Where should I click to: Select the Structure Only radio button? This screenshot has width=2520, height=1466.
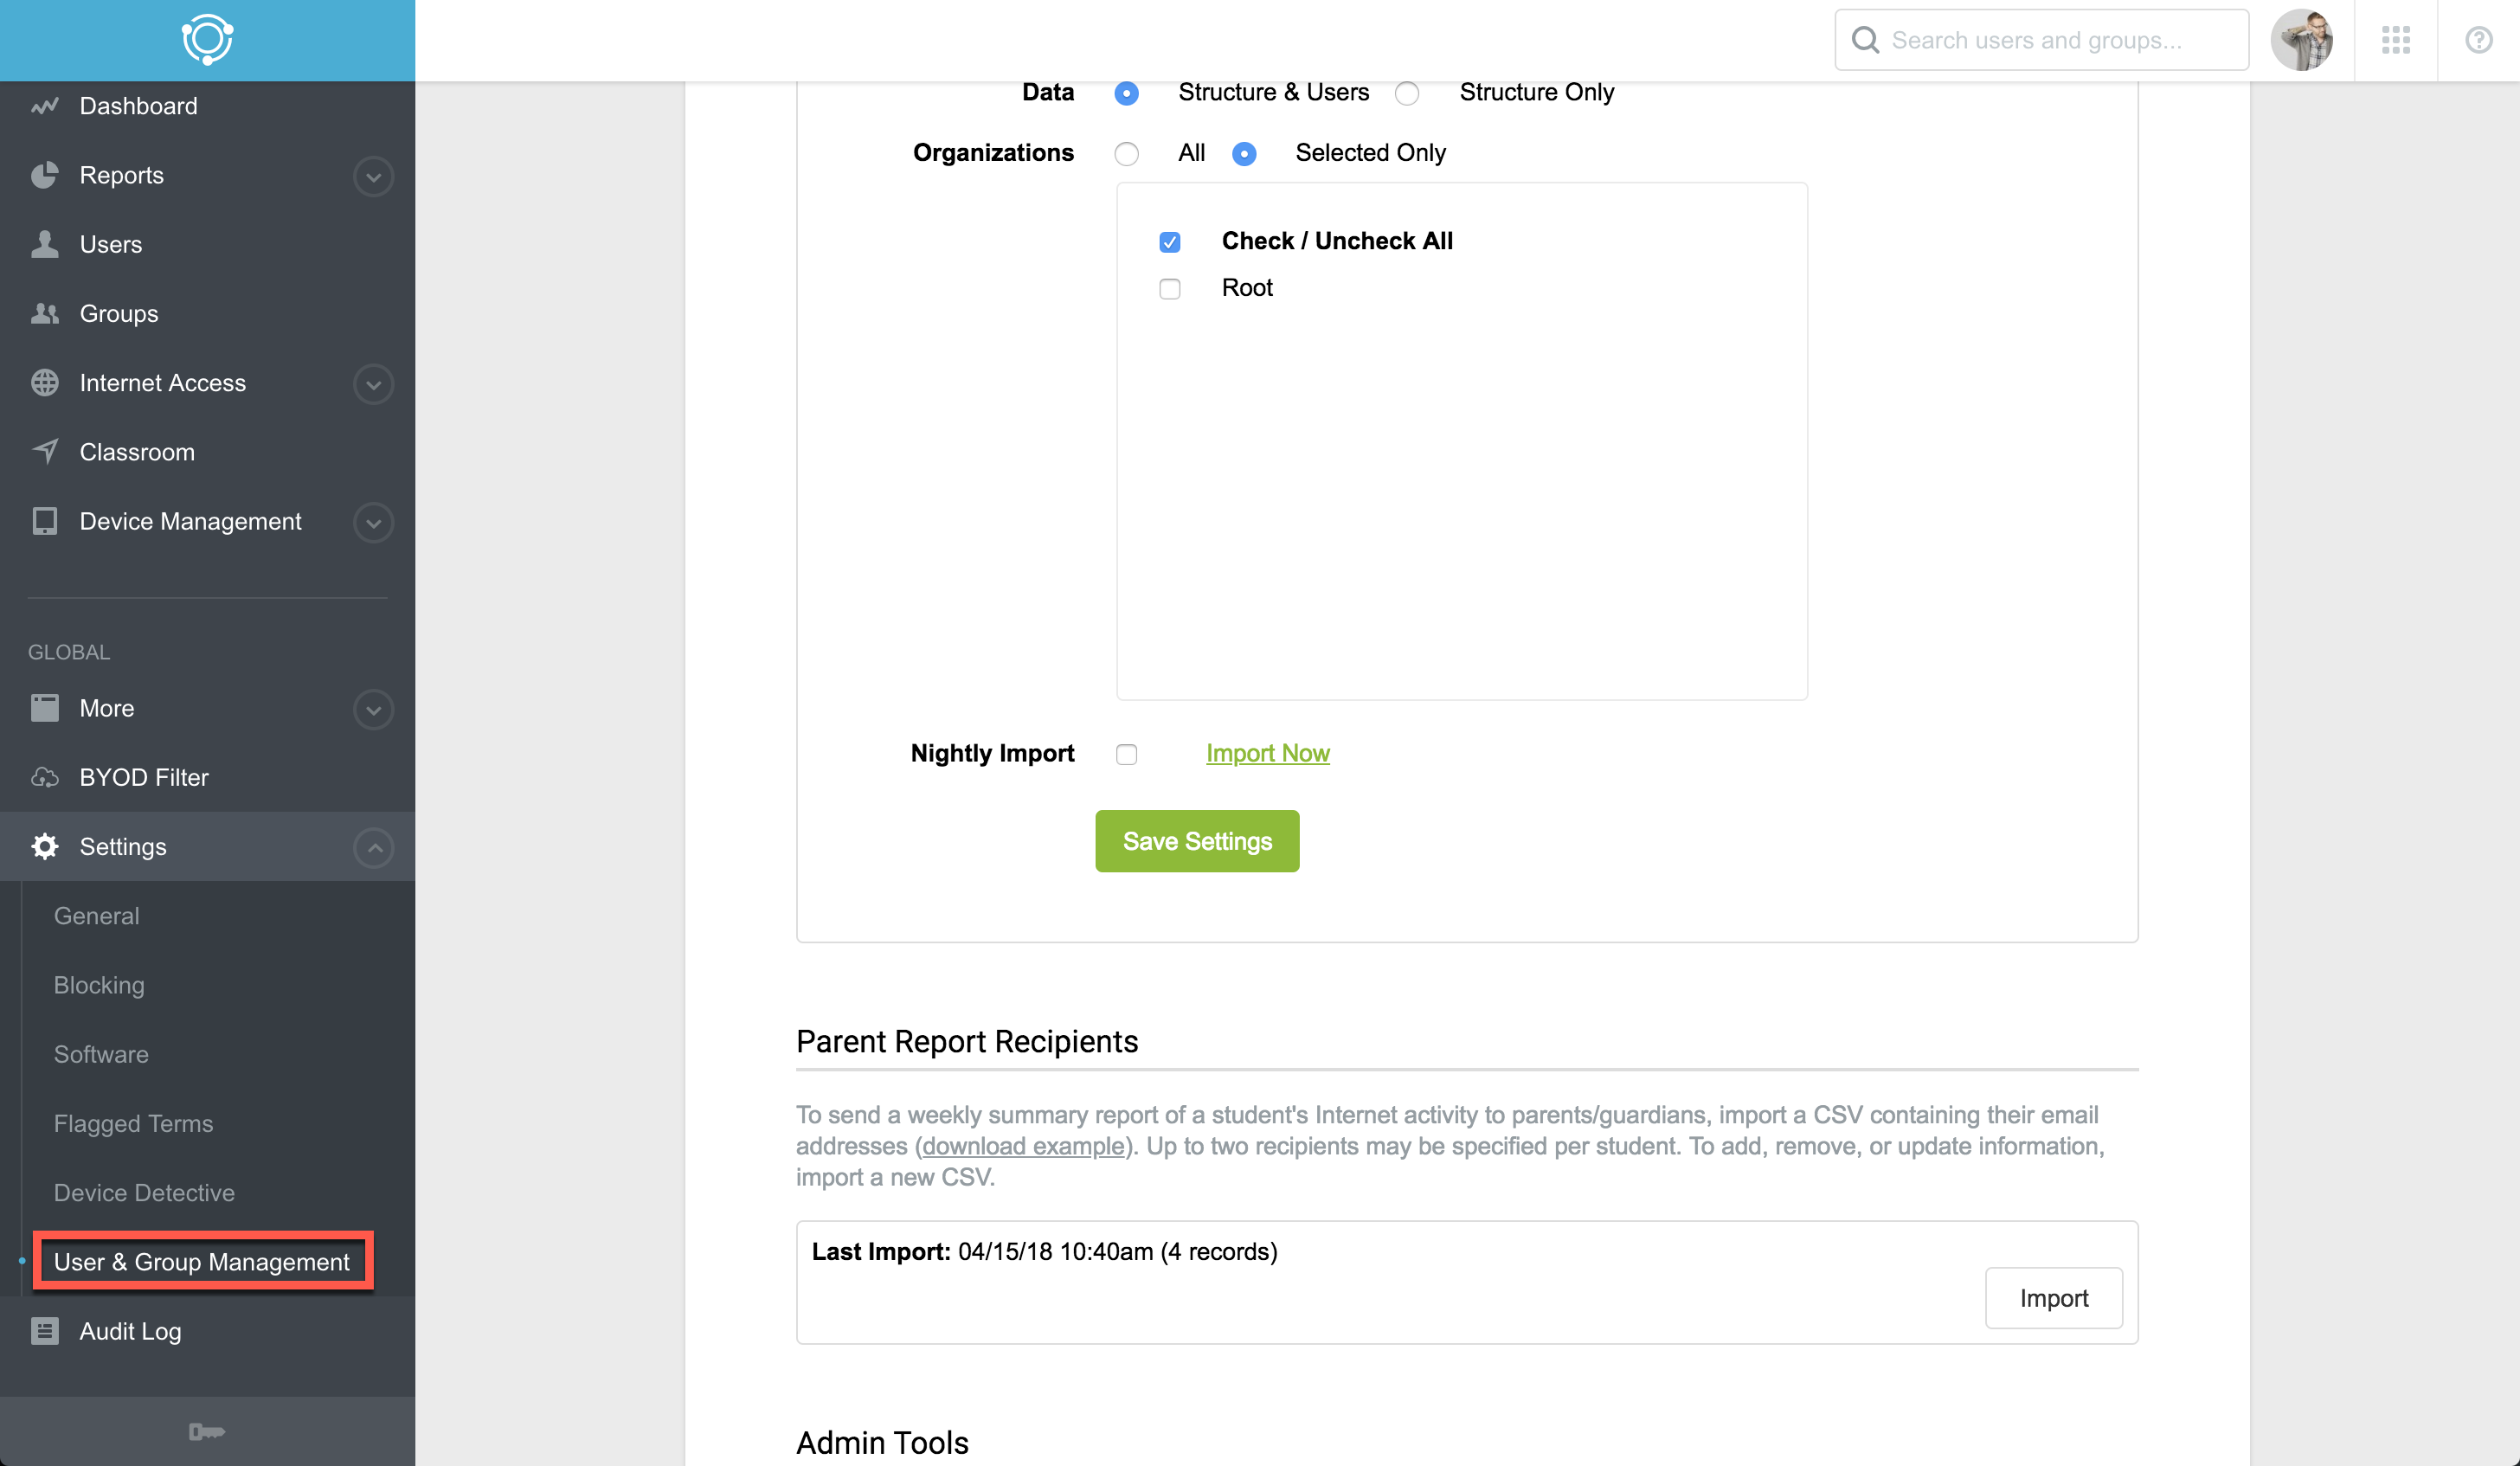[1407, 94]
